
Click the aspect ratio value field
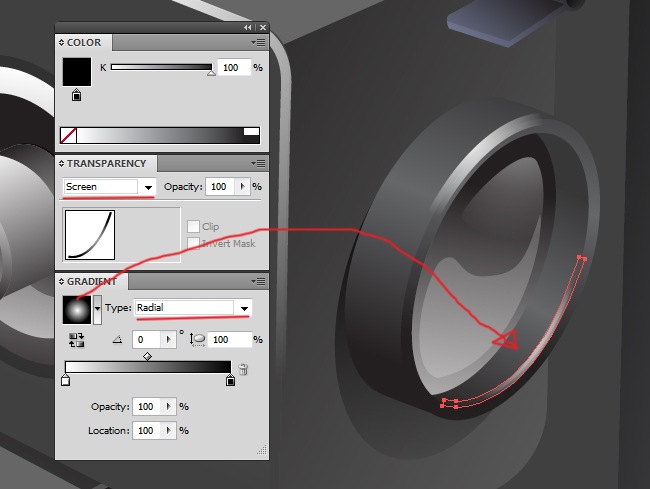[x=230, y=340]
